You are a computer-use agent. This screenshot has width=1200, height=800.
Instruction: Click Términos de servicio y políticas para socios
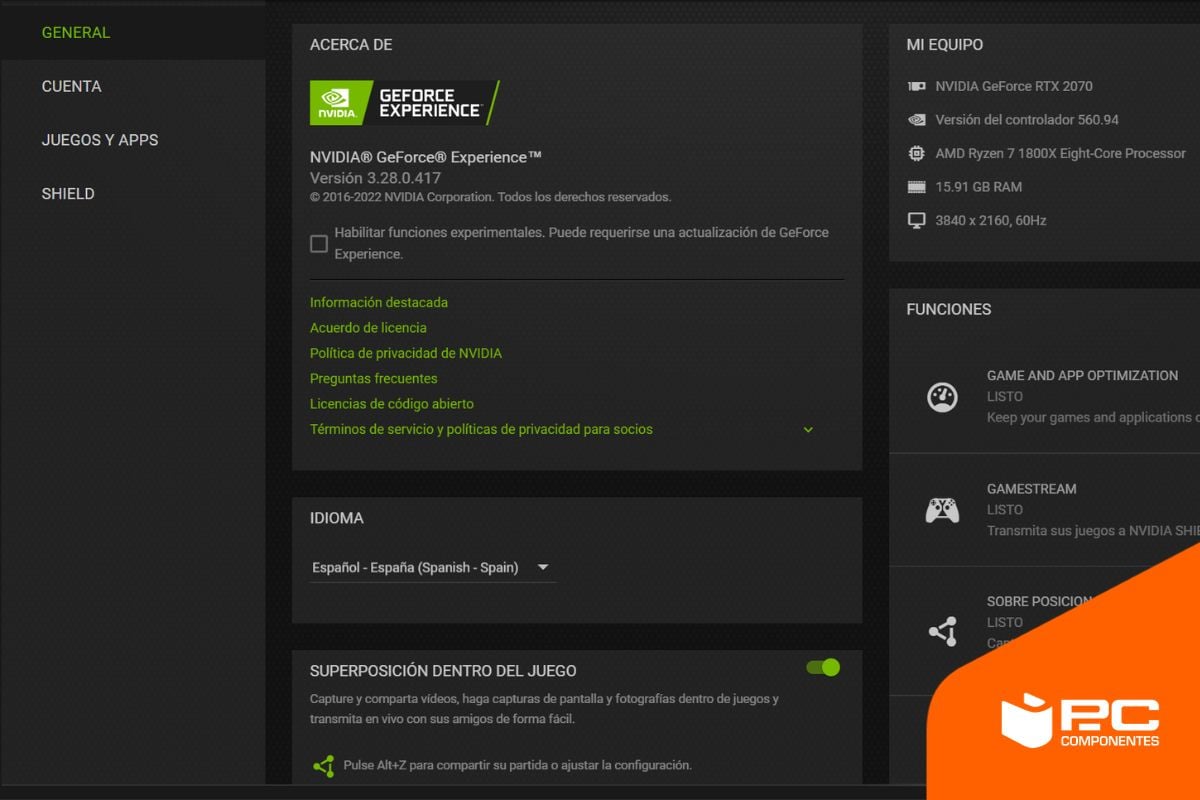point(481,430)
